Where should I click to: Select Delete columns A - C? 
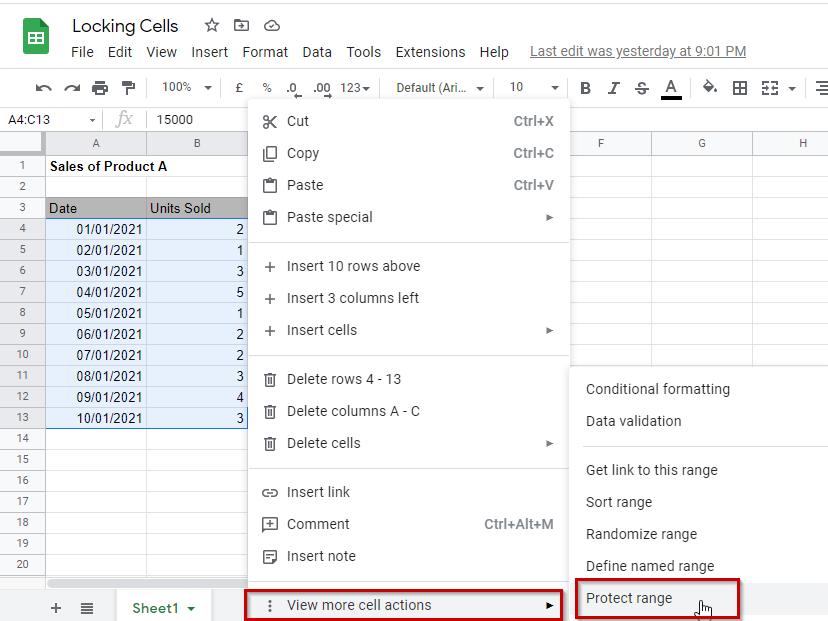(409, 411)
